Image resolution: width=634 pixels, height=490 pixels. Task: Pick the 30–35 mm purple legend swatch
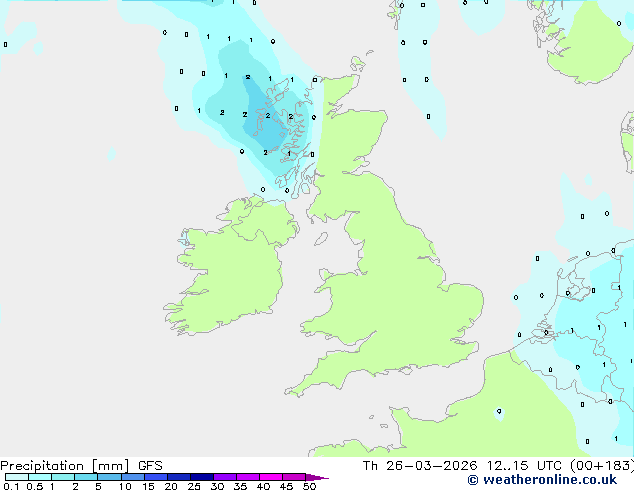pyautogui.click(x=225, y=477)
